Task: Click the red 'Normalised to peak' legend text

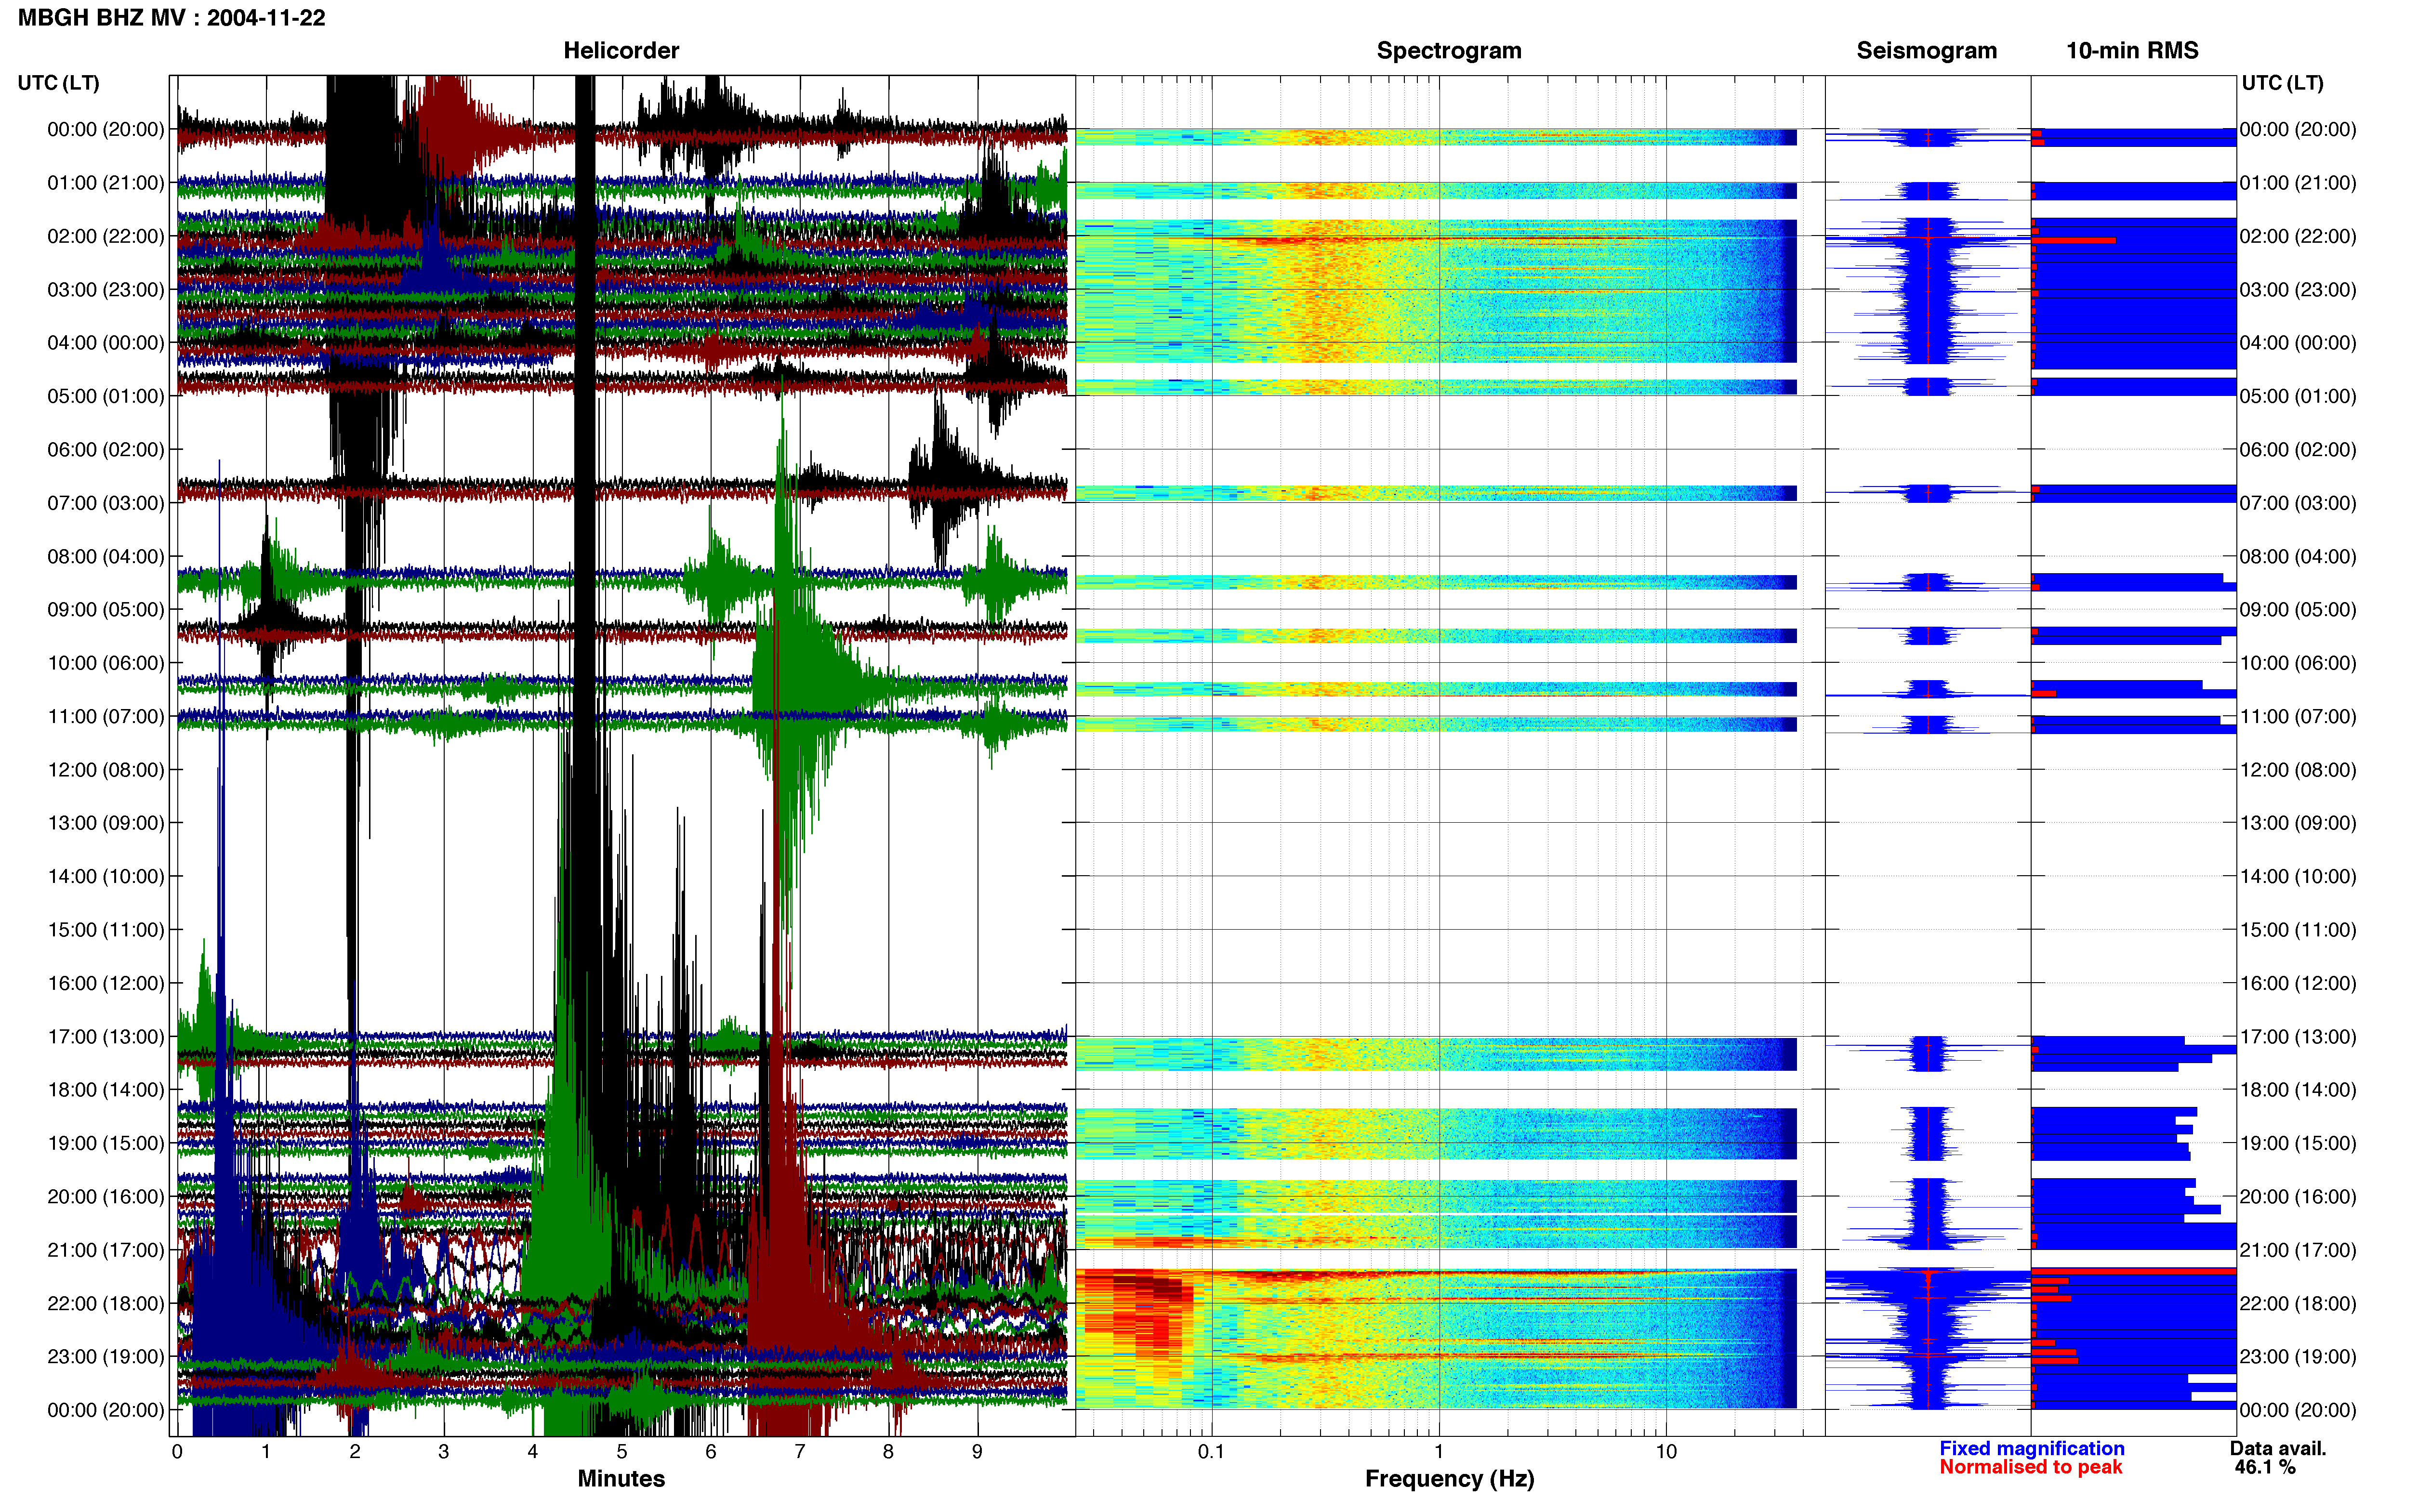Action: 2030,1467
